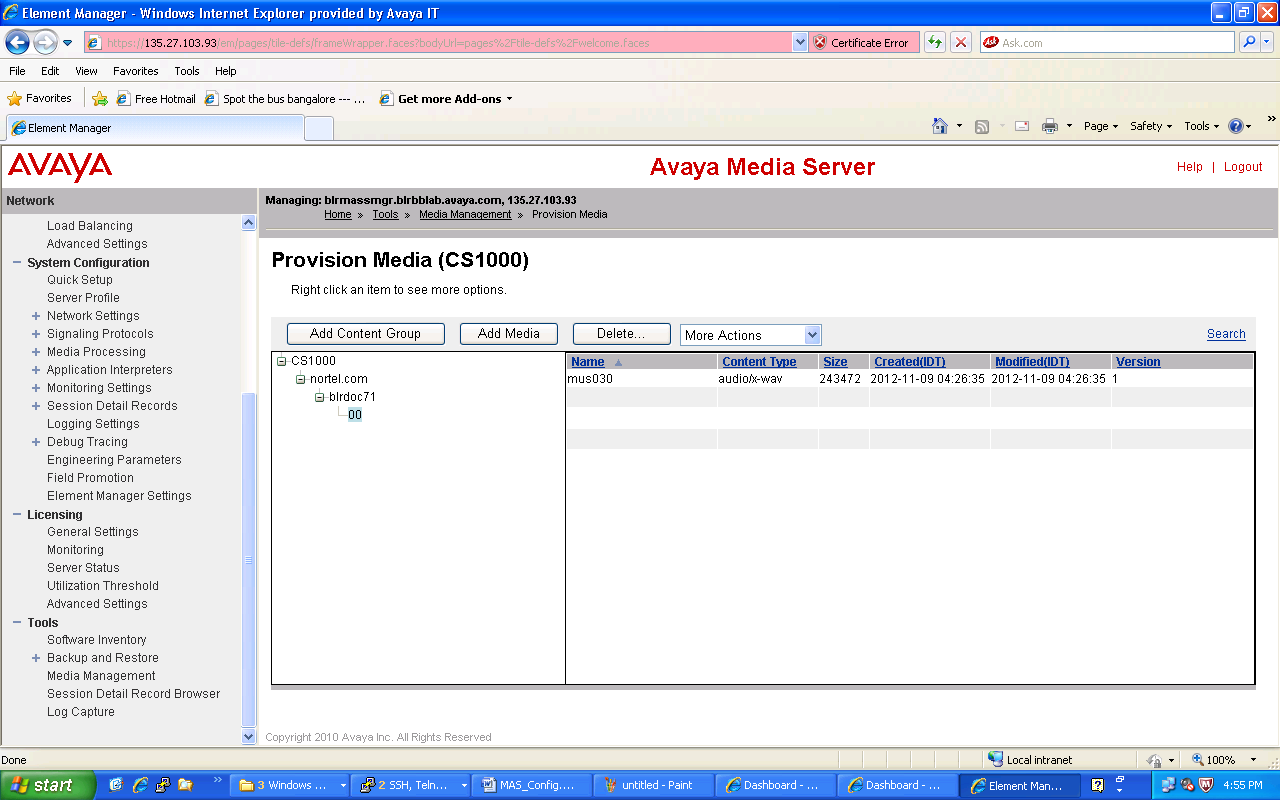Open the File menu
Viewport: 1280px width, 800px height.
coord(17,71)
